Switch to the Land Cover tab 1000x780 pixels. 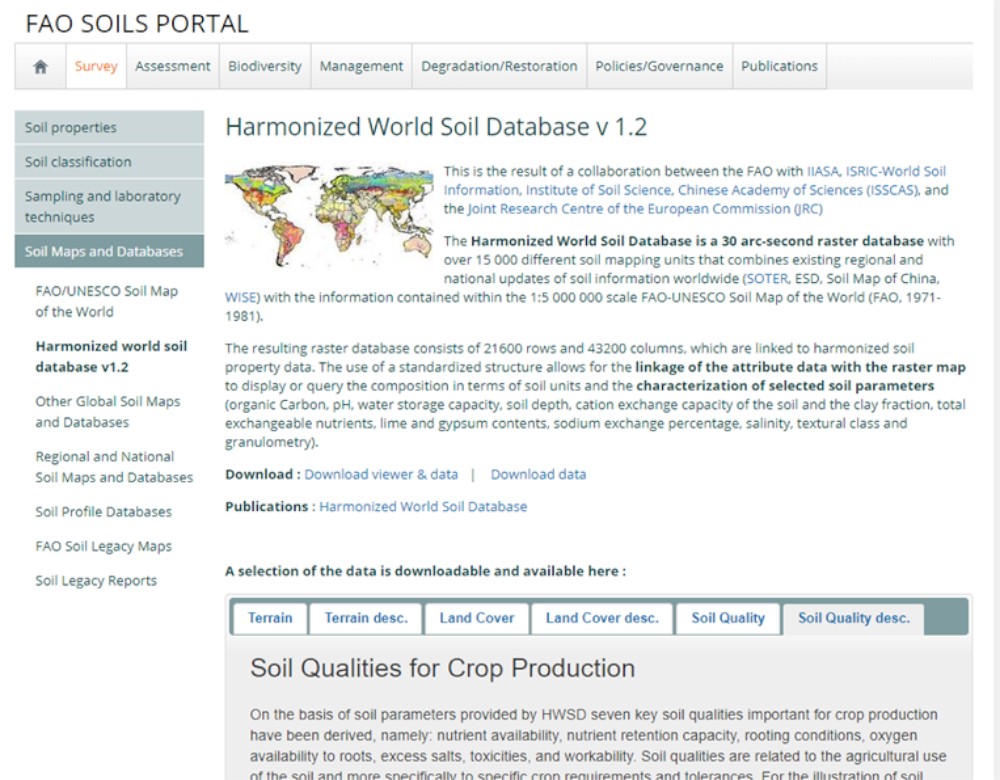coord(476,618)
